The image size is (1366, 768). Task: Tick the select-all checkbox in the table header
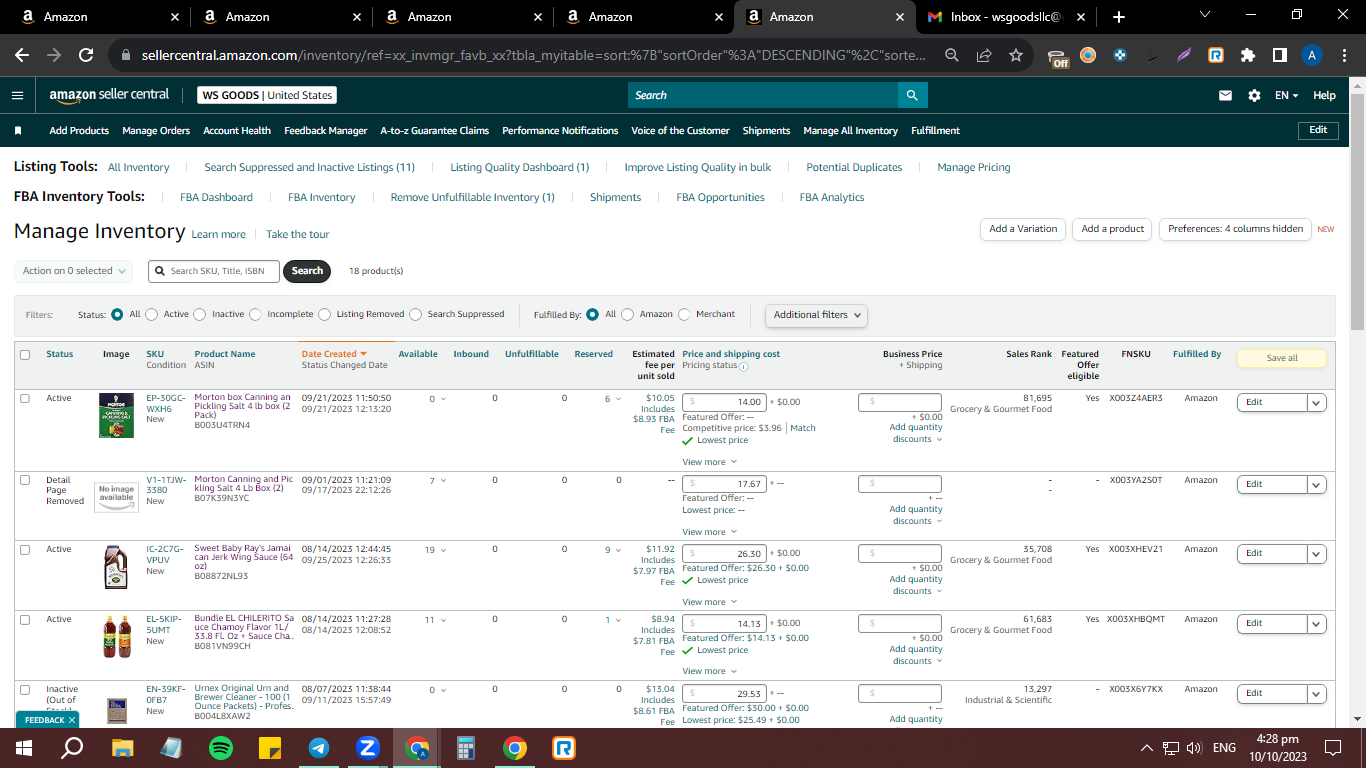click(x=25, y=354)
